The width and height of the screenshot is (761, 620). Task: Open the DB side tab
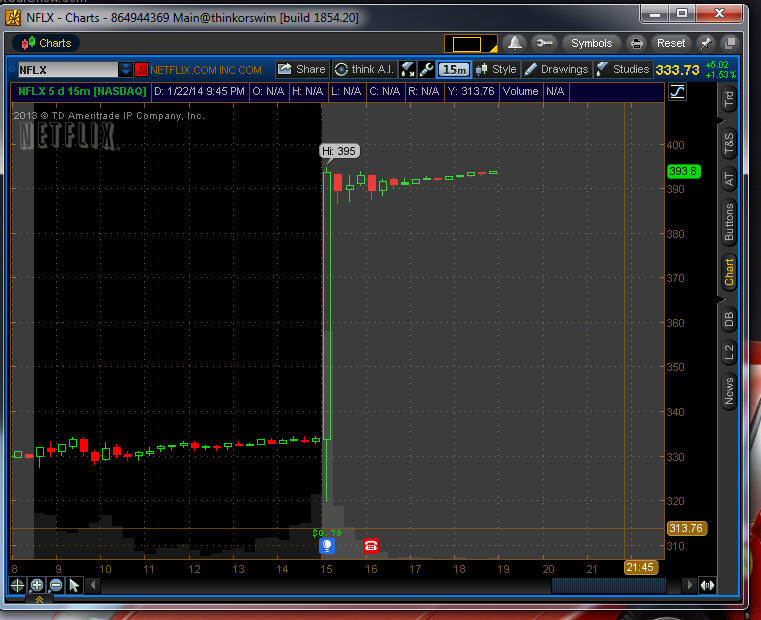click(x=729, y=319)
